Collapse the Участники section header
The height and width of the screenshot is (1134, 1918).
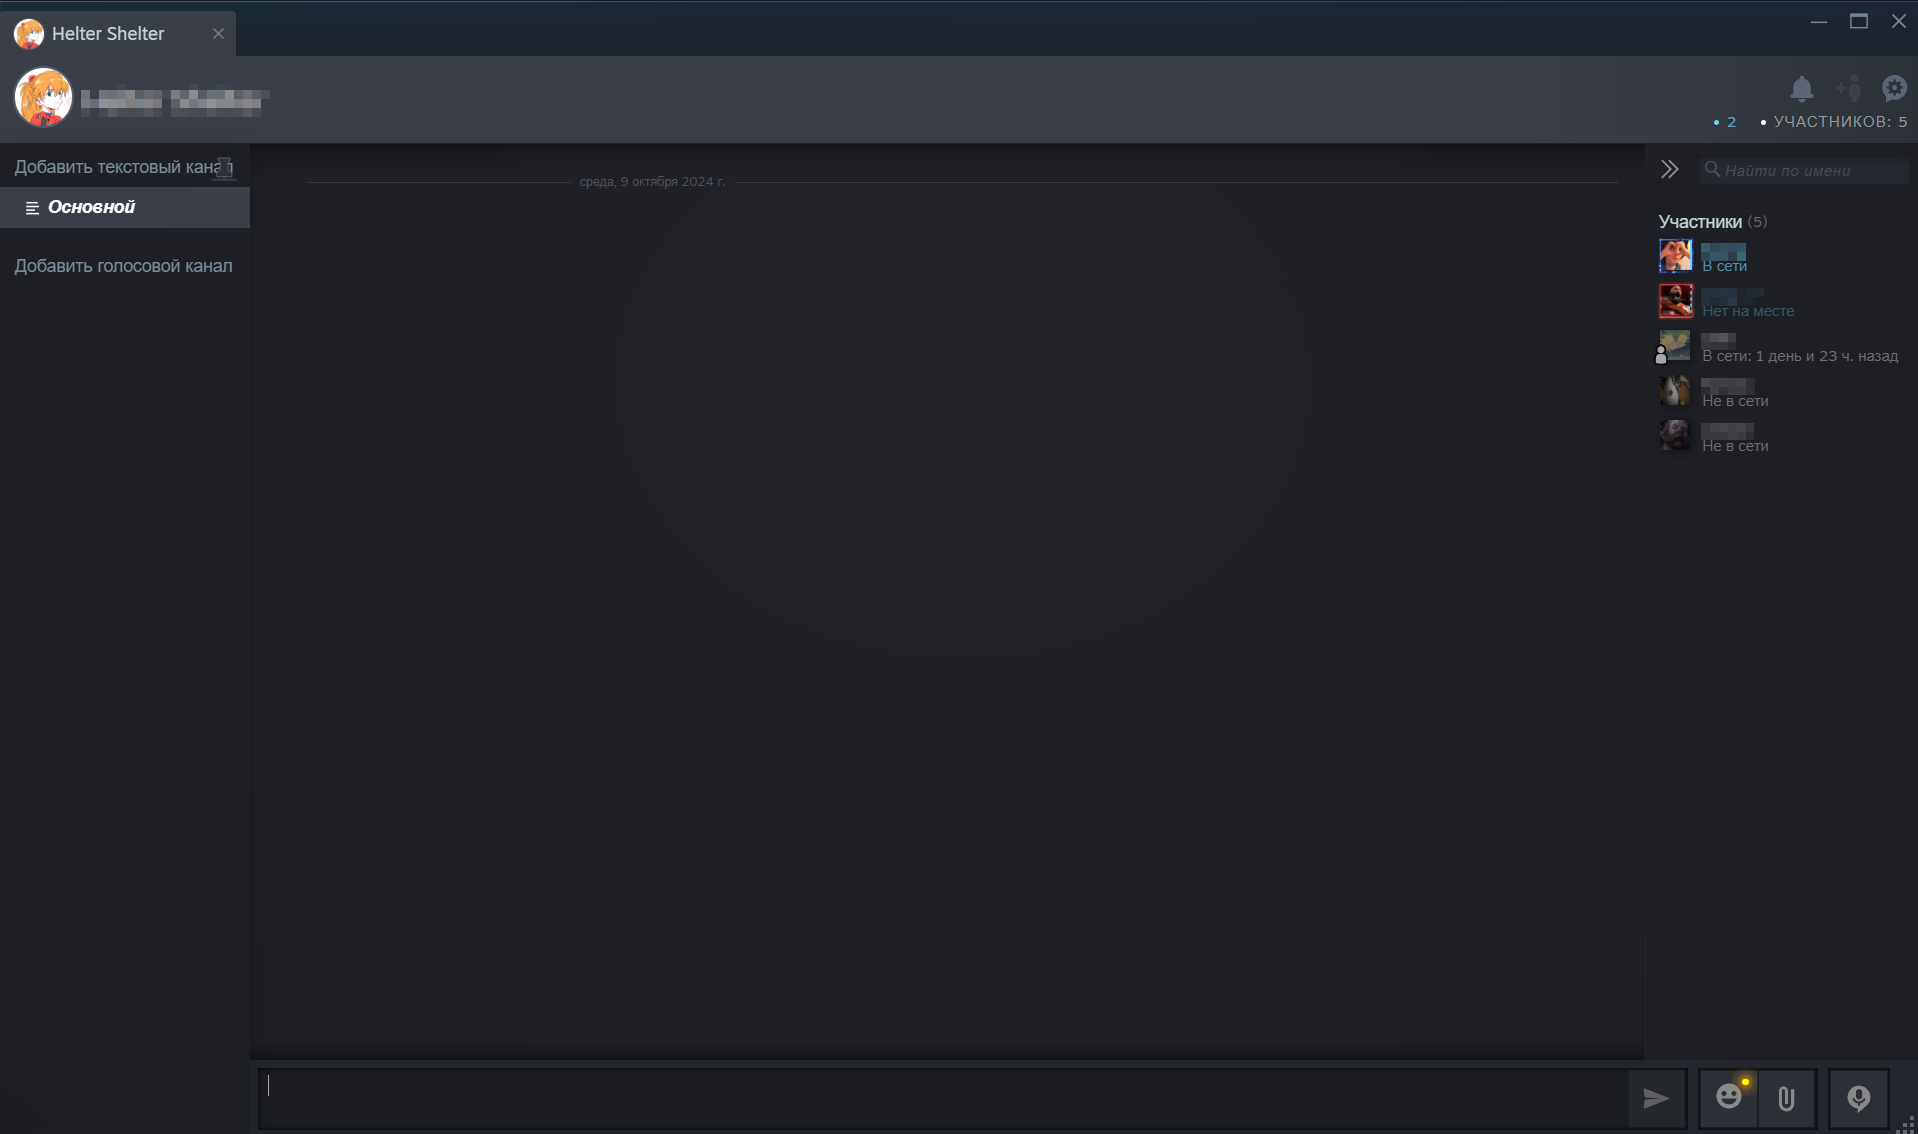pos(1702,221)
